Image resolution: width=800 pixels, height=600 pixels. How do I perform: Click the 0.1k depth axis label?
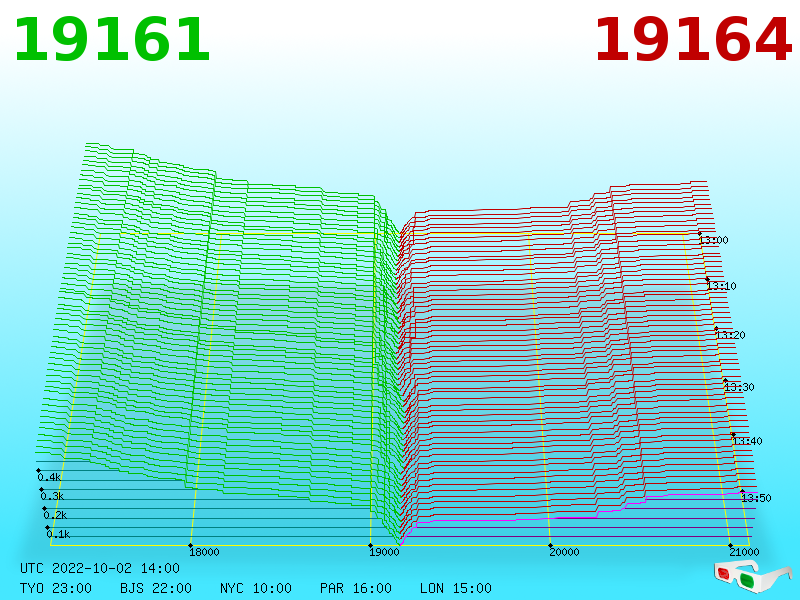point(58,534)
